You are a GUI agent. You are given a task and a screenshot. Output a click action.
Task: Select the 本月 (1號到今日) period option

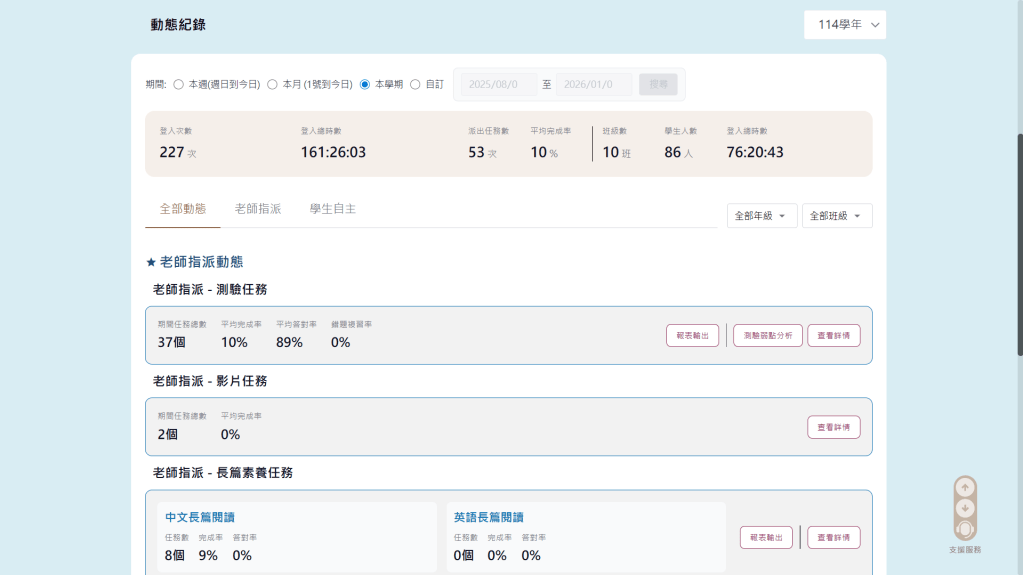click(x=272, y=85)
